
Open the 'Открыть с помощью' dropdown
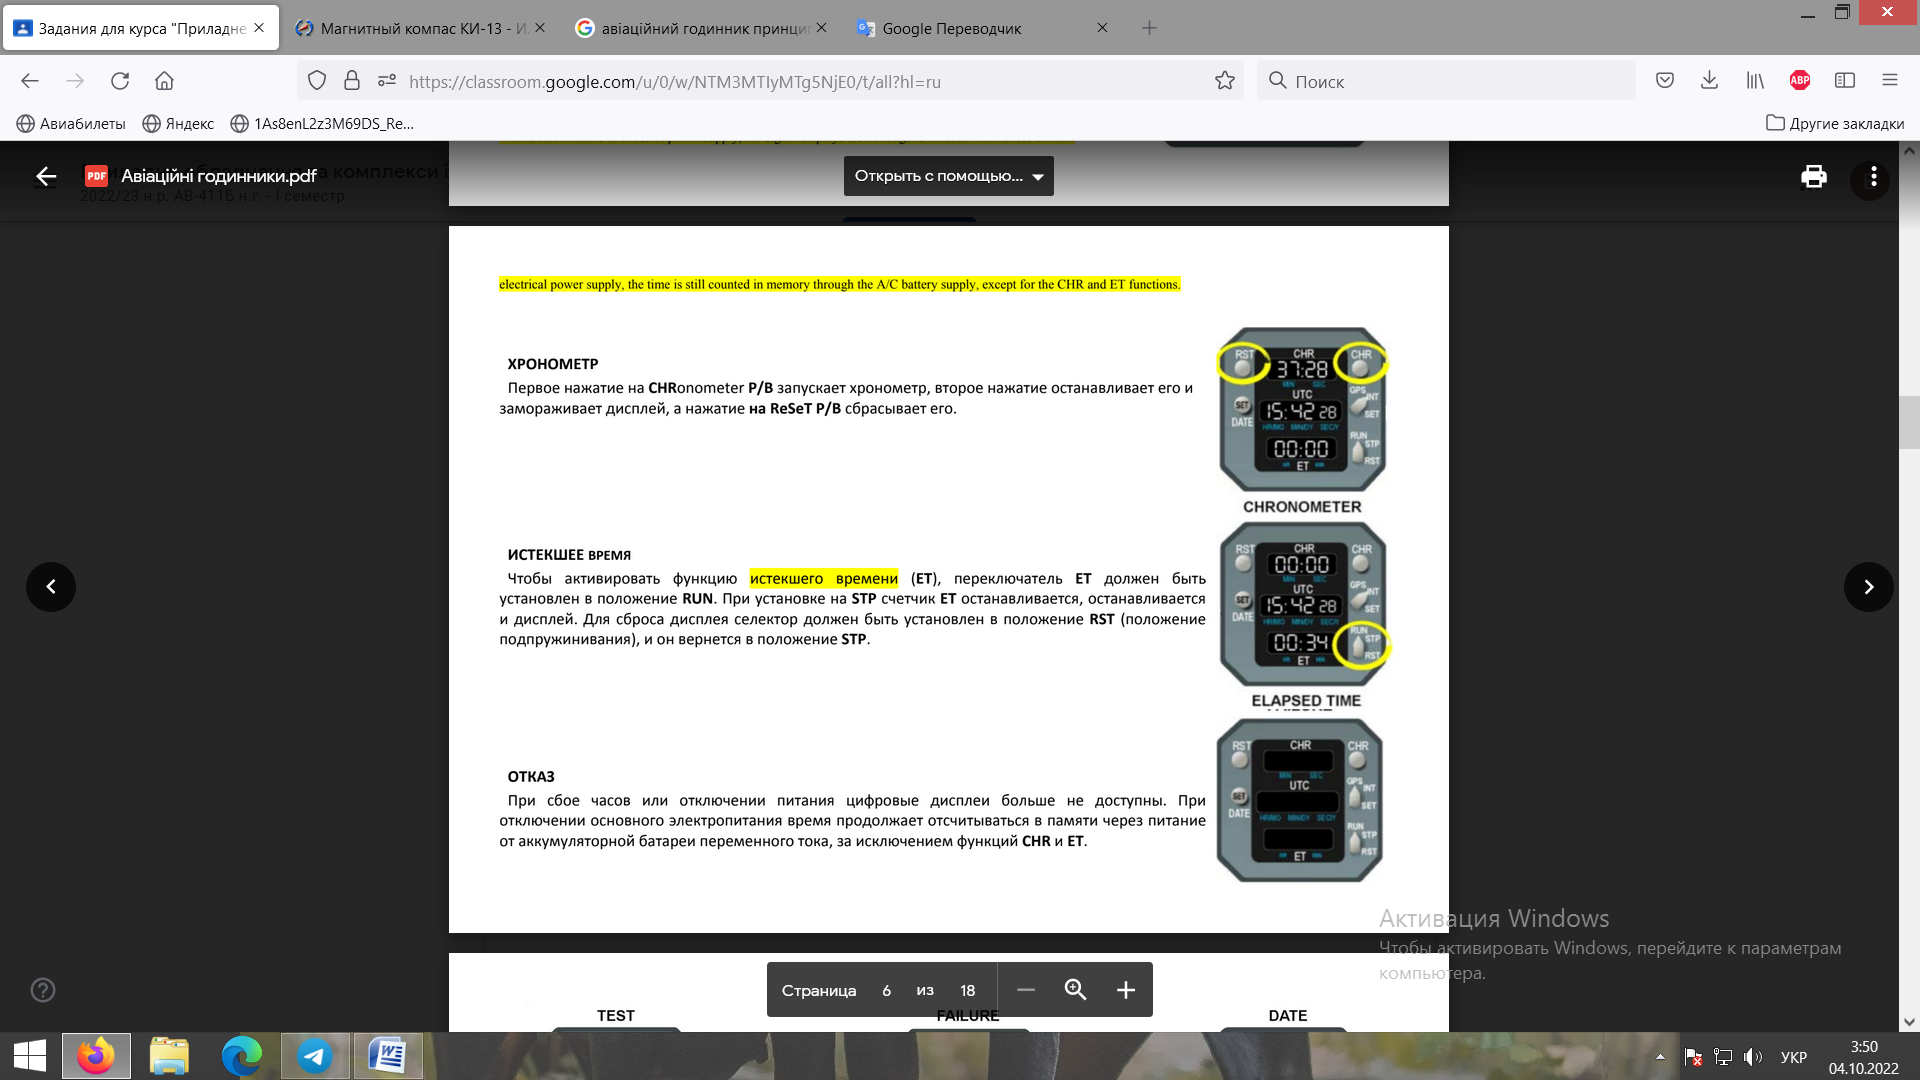(948, 176)
